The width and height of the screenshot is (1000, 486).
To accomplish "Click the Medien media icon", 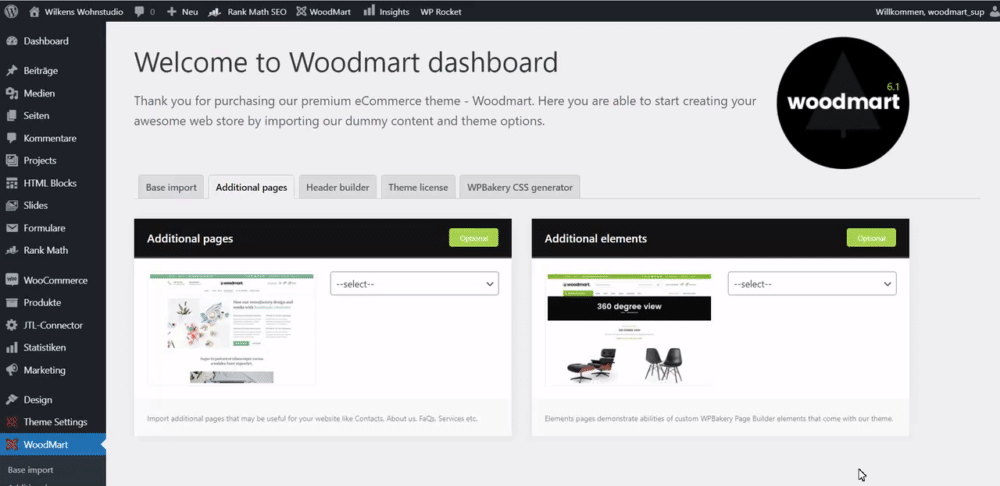I will click(x=11, y=93).
